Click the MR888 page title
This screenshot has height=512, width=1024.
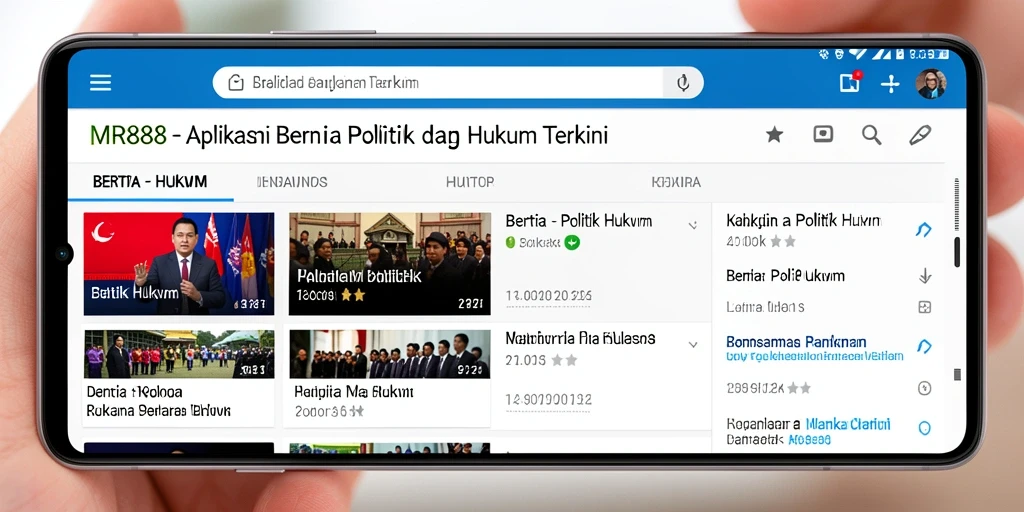tap(349, 135)
